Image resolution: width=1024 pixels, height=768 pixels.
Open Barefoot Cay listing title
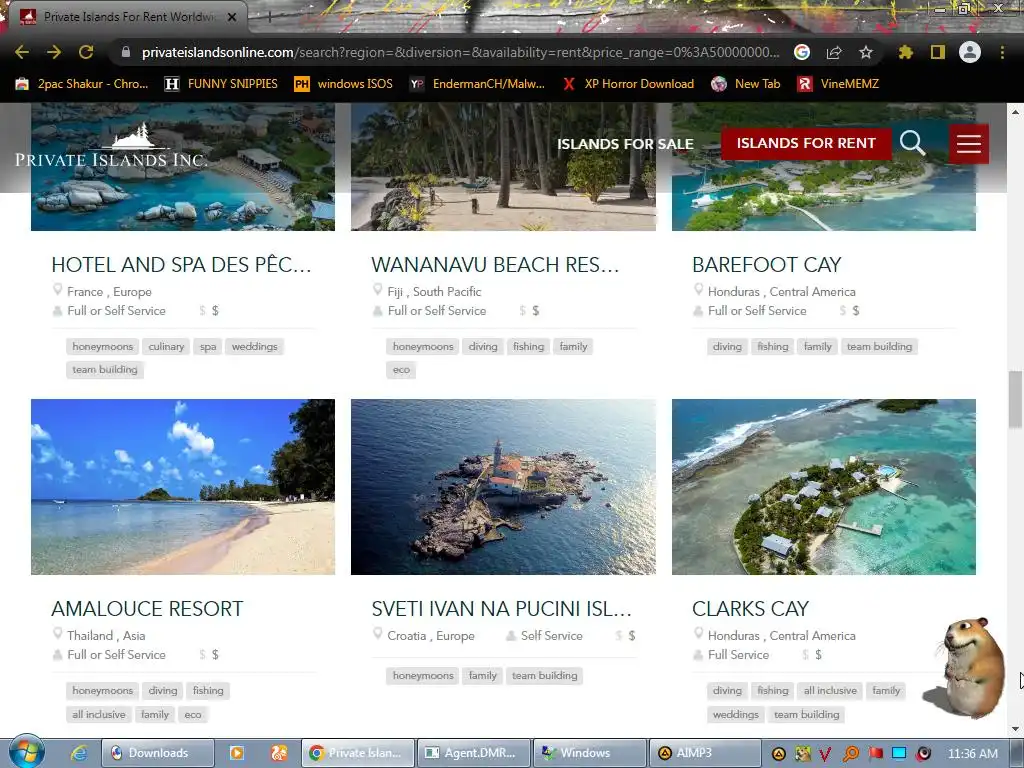click(767, 264)
